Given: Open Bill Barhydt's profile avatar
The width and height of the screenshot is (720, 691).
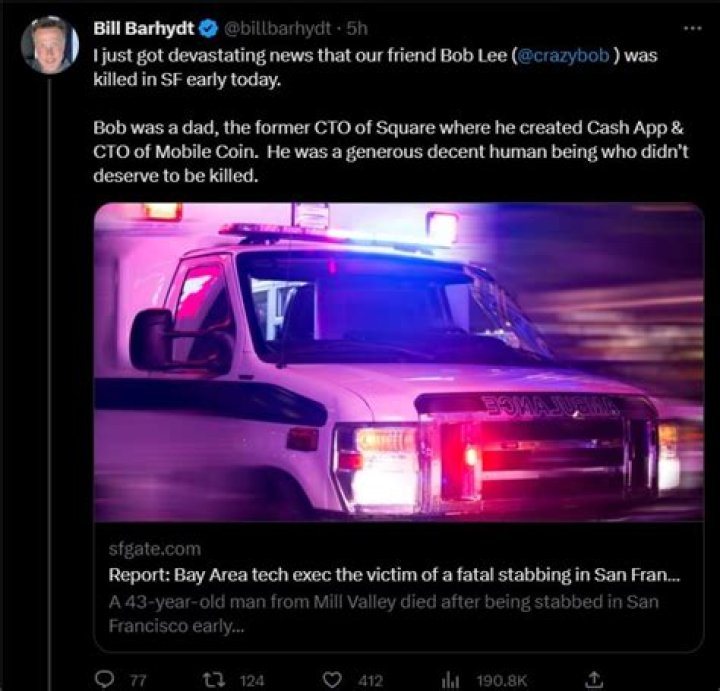Looking at the screenshot, I should click(49, 45).
